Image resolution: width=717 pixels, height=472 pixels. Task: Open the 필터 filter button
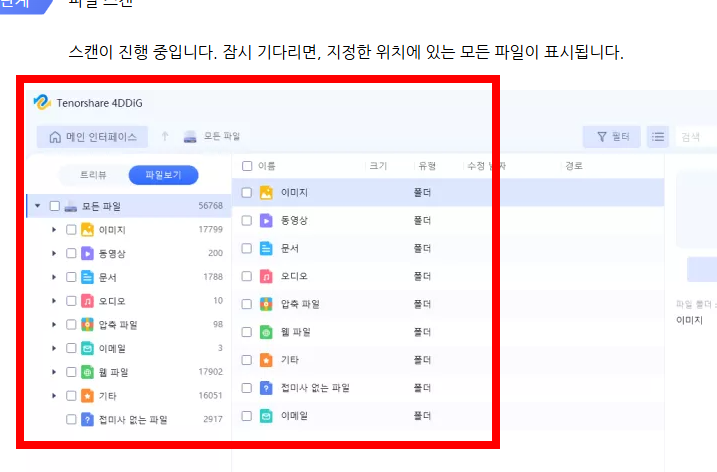611,137
